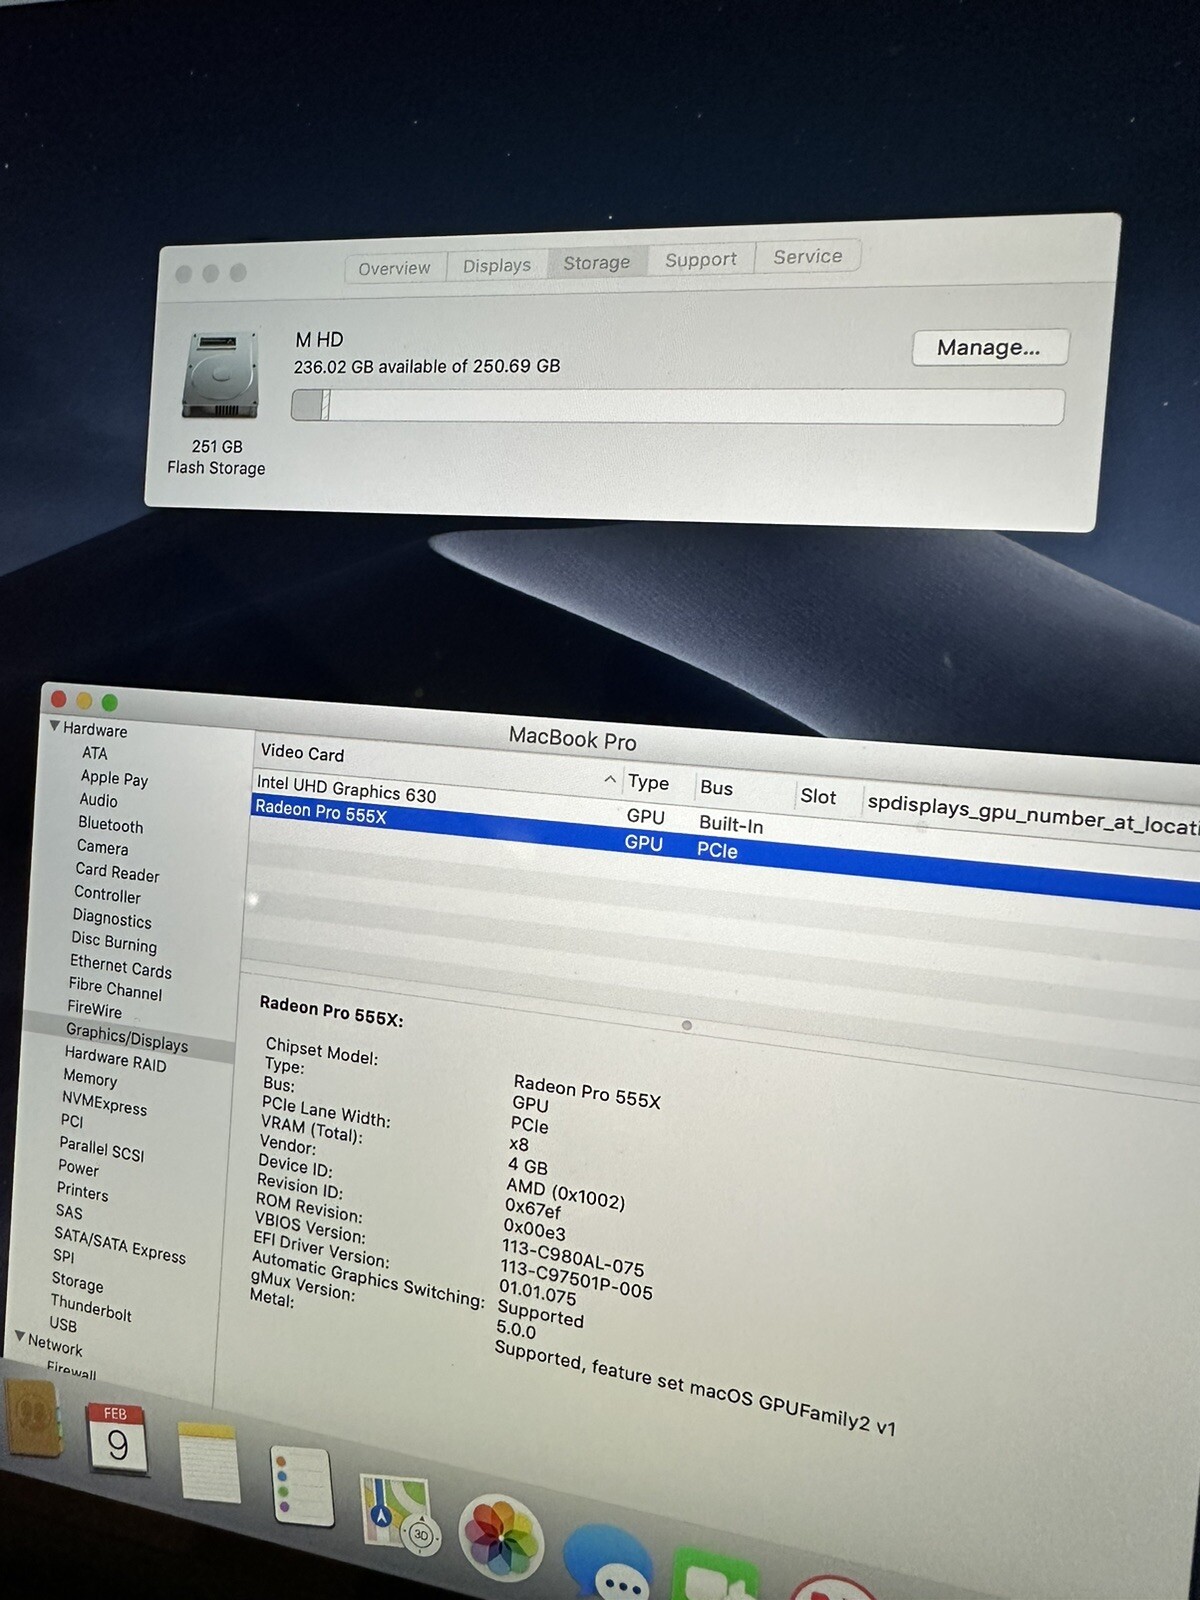Screen dimensions: 1200x1600
Task: Click the Bus column header
Action: tap(717, 787)
